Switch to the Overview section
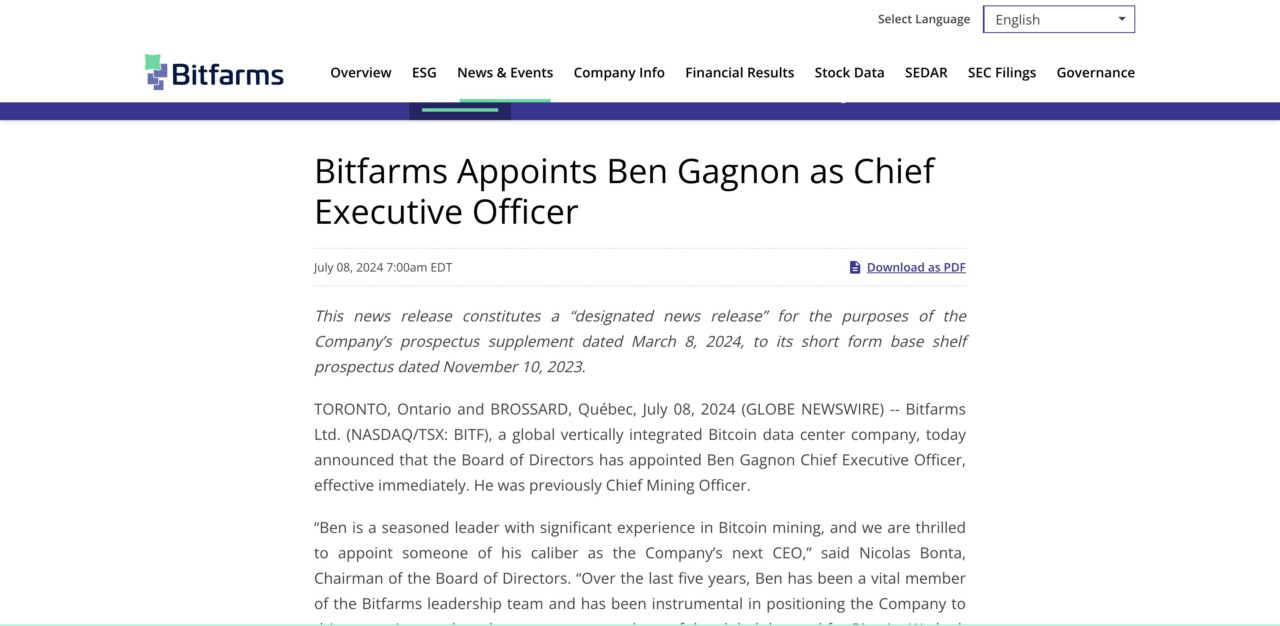 pos(361,72)
